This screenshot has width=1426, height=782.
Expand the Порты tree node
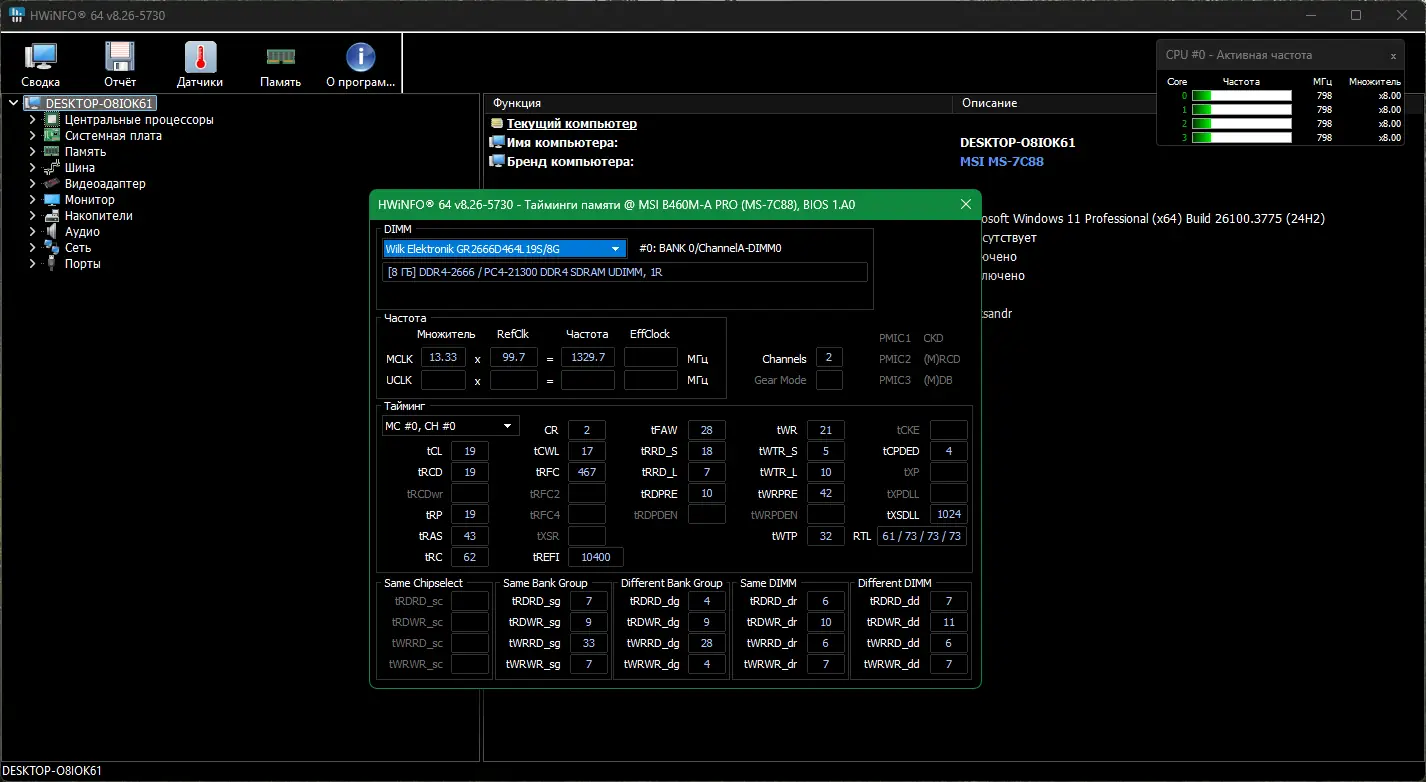(32, 264)
